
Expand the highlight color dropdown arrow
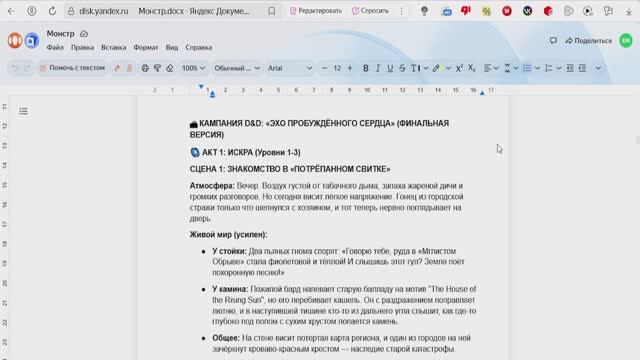[x=448, y=68]
